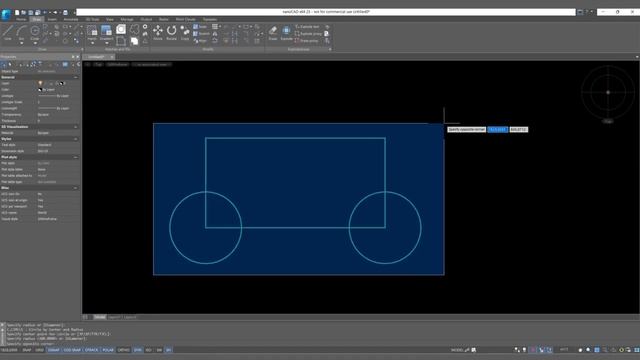Click the Save quick-access icon

click(x=31, y=13)
